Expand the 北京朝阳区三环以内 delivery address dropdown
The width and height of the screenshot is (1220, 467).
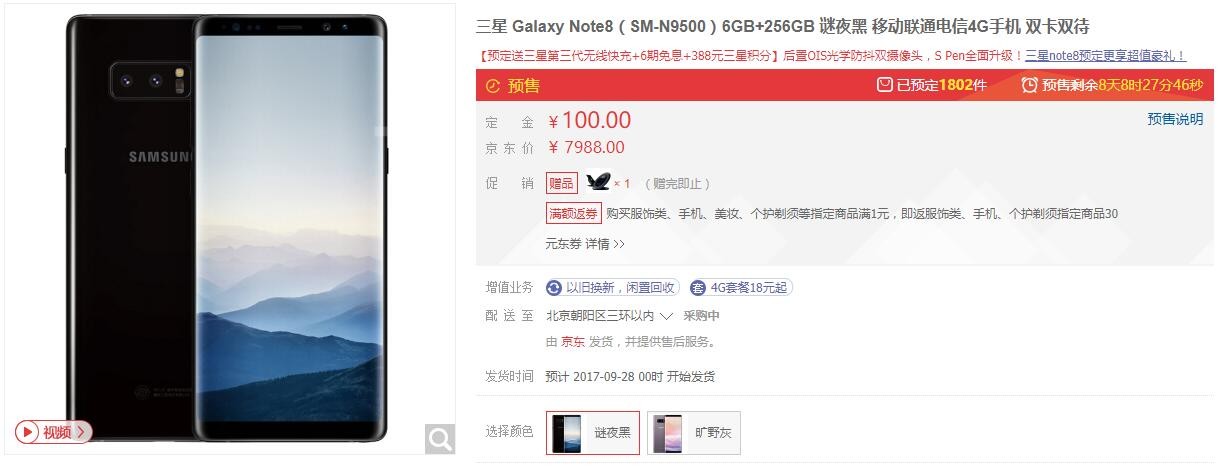[609, 316]
